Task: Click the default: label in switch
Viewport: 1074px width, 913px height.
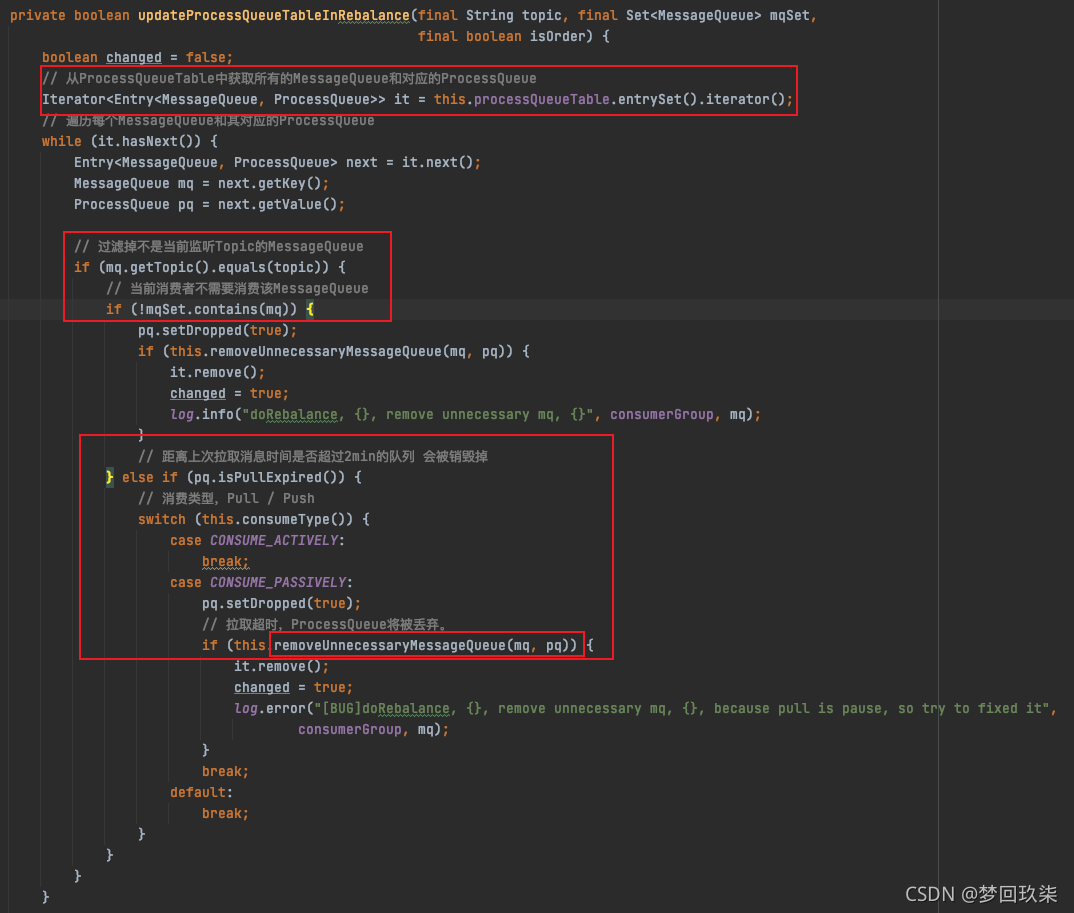Action: click(x=198, y=792)
